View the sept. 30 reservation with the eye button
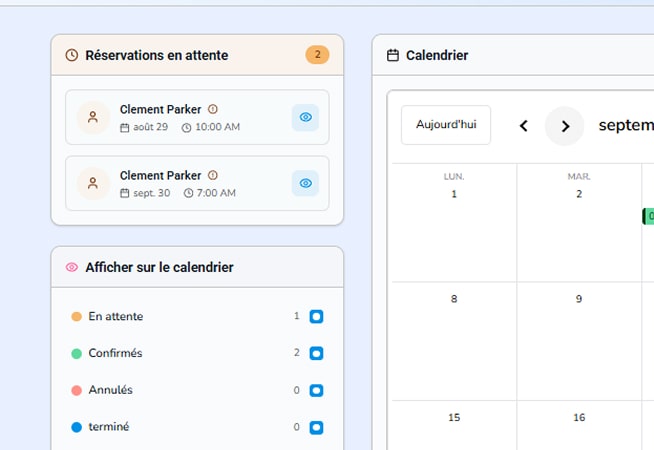Screen dimensions: 654x450 [x=305, y=183]
